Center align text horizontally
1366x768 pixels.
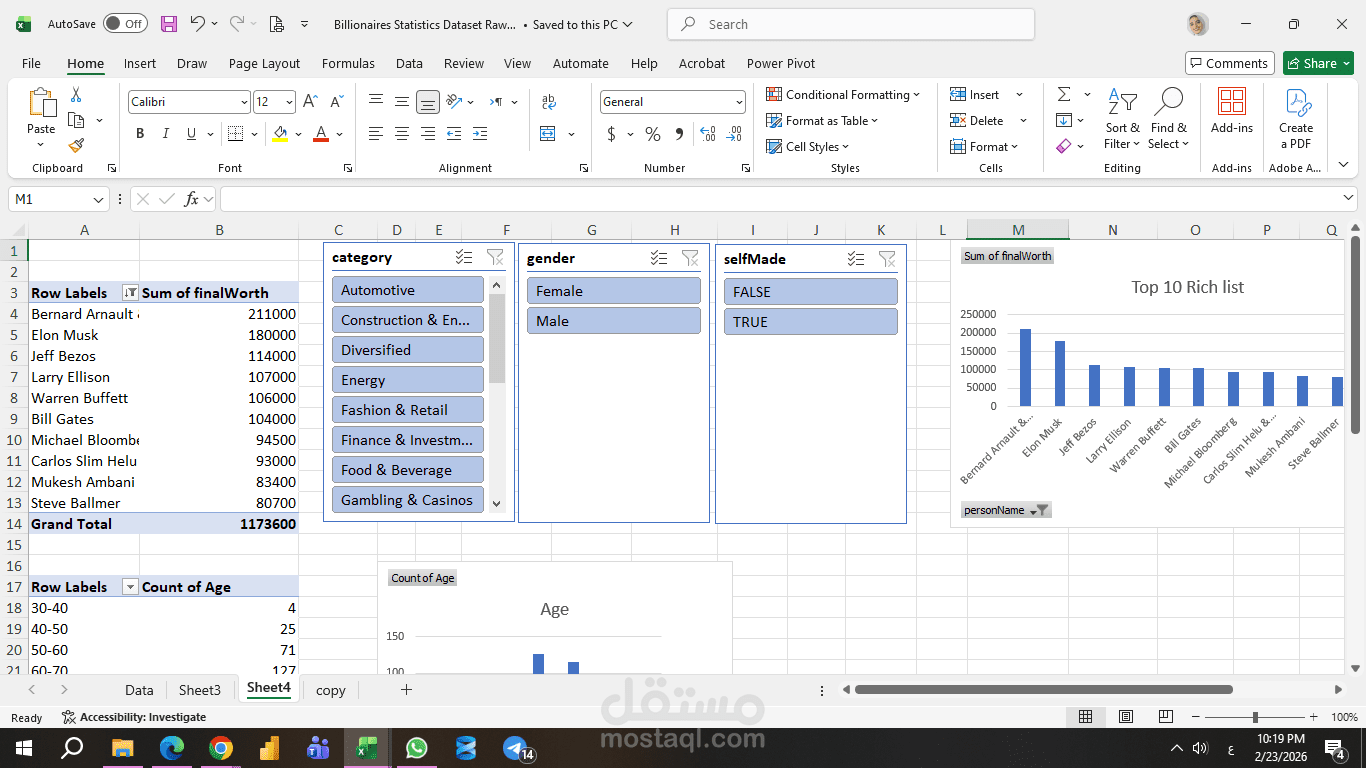pos(402,134)
